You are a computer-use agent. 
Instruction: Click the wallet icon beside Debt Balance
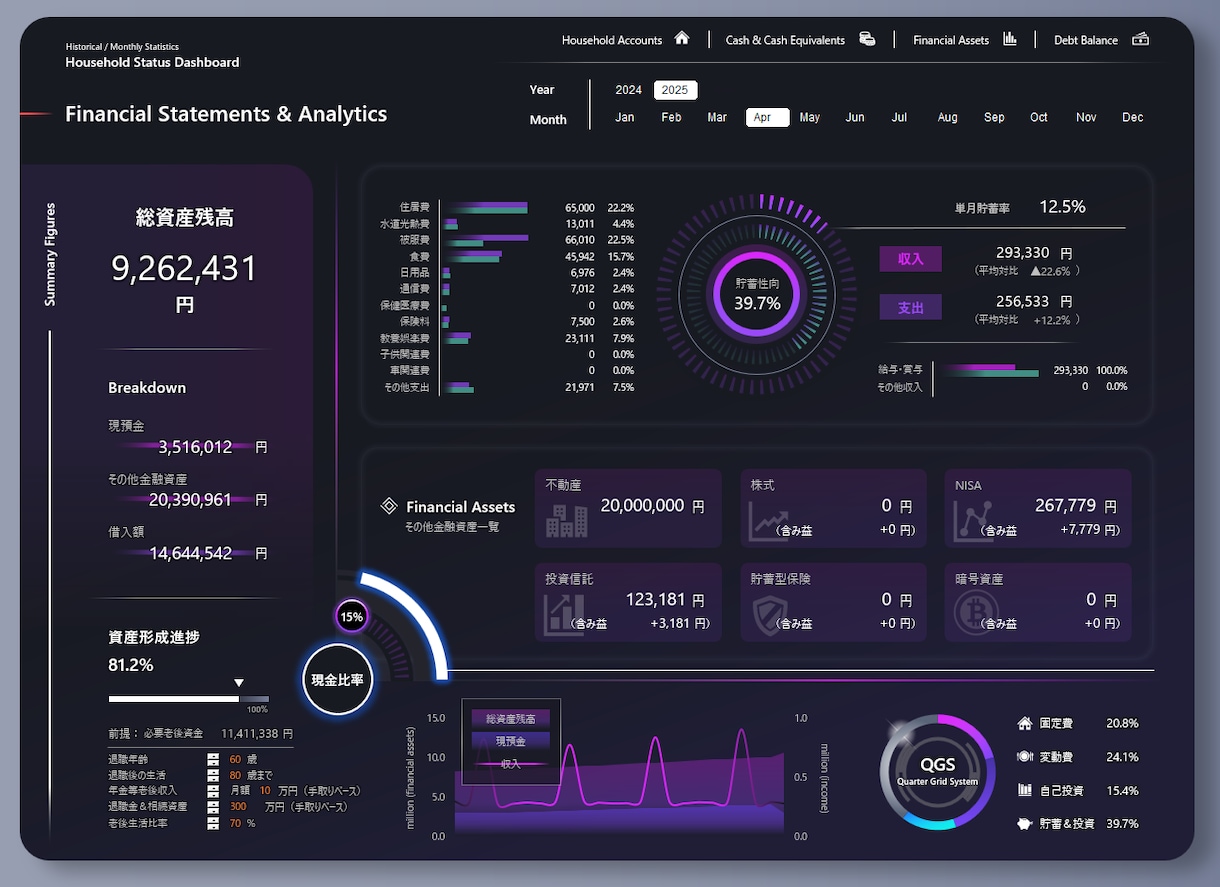pyautogui.click(x=1140, y=39)
